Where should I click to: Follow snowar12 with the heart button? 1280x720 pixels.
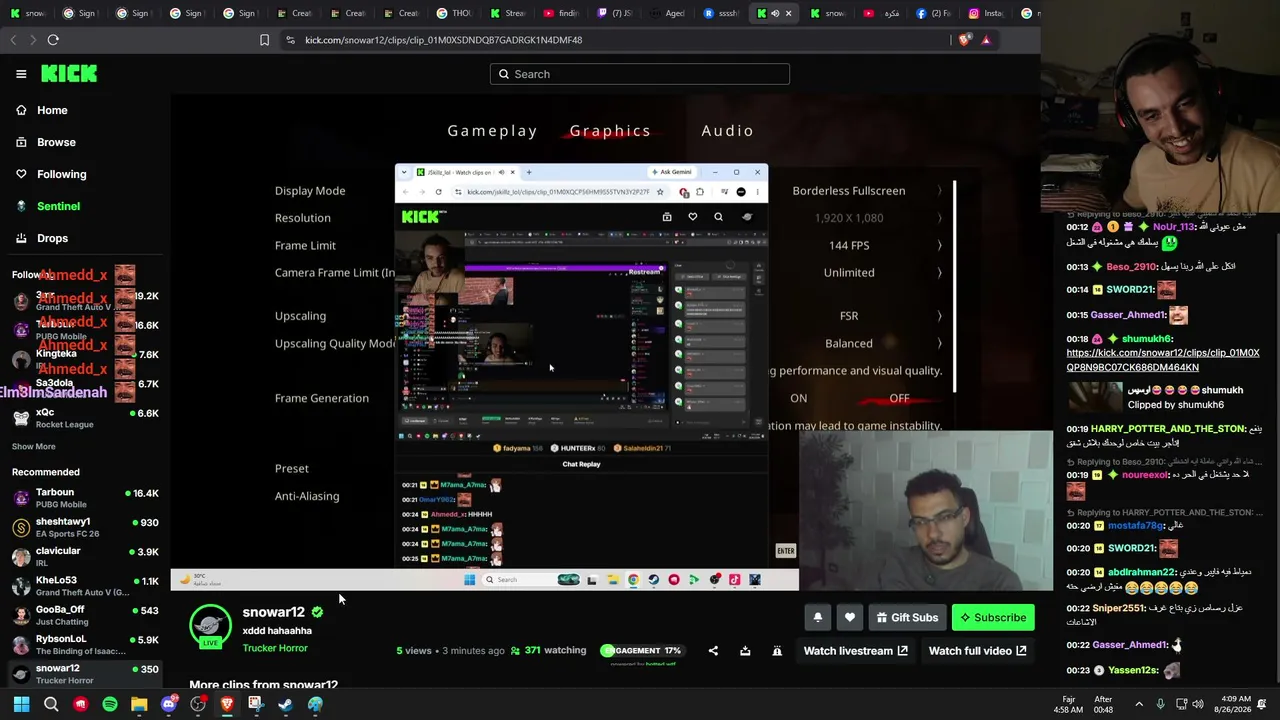pyautogui.click(x=850, y=618)
